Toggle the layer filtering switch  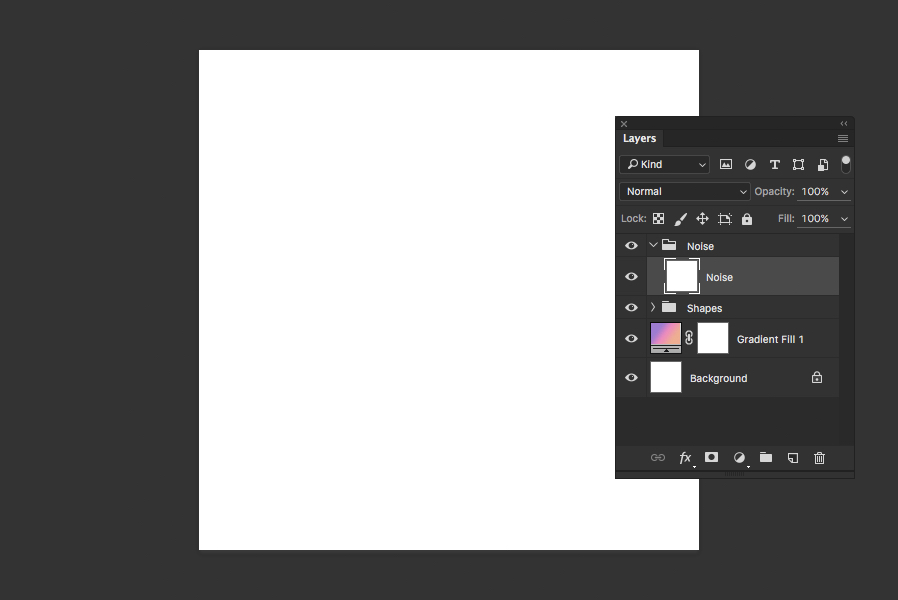pyautogui.click(x=845, y=164)
